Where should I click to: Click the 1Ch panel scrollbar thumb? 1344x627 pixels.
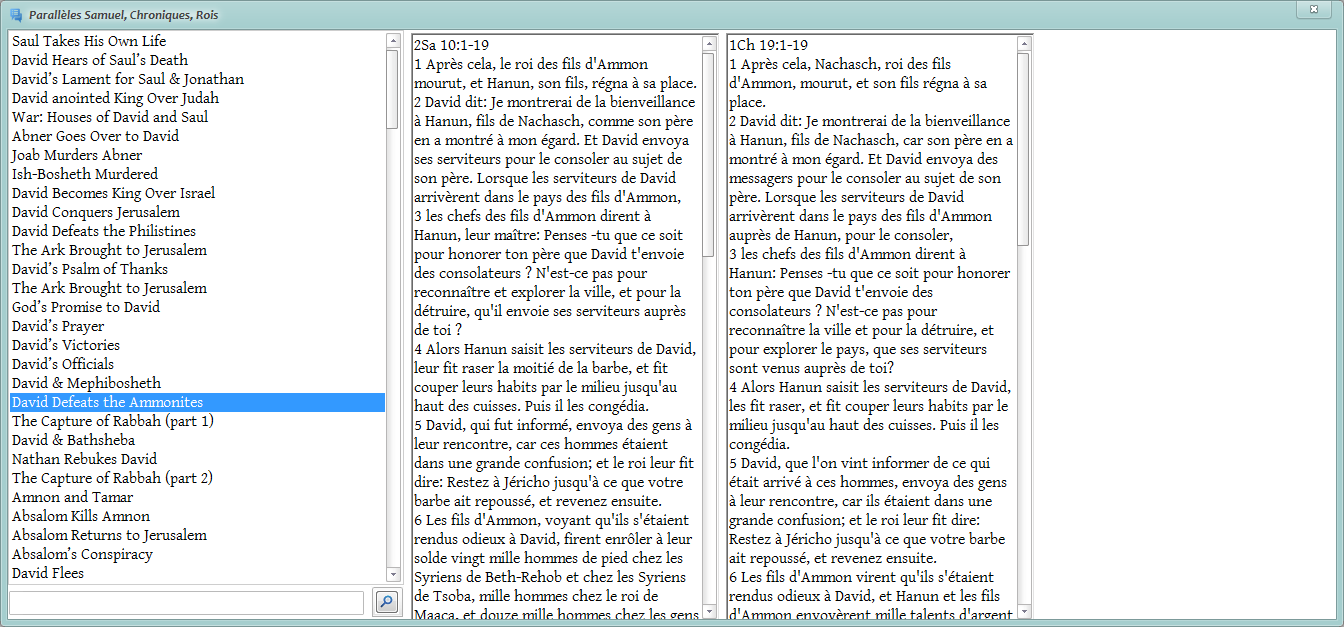point(1023,149)
